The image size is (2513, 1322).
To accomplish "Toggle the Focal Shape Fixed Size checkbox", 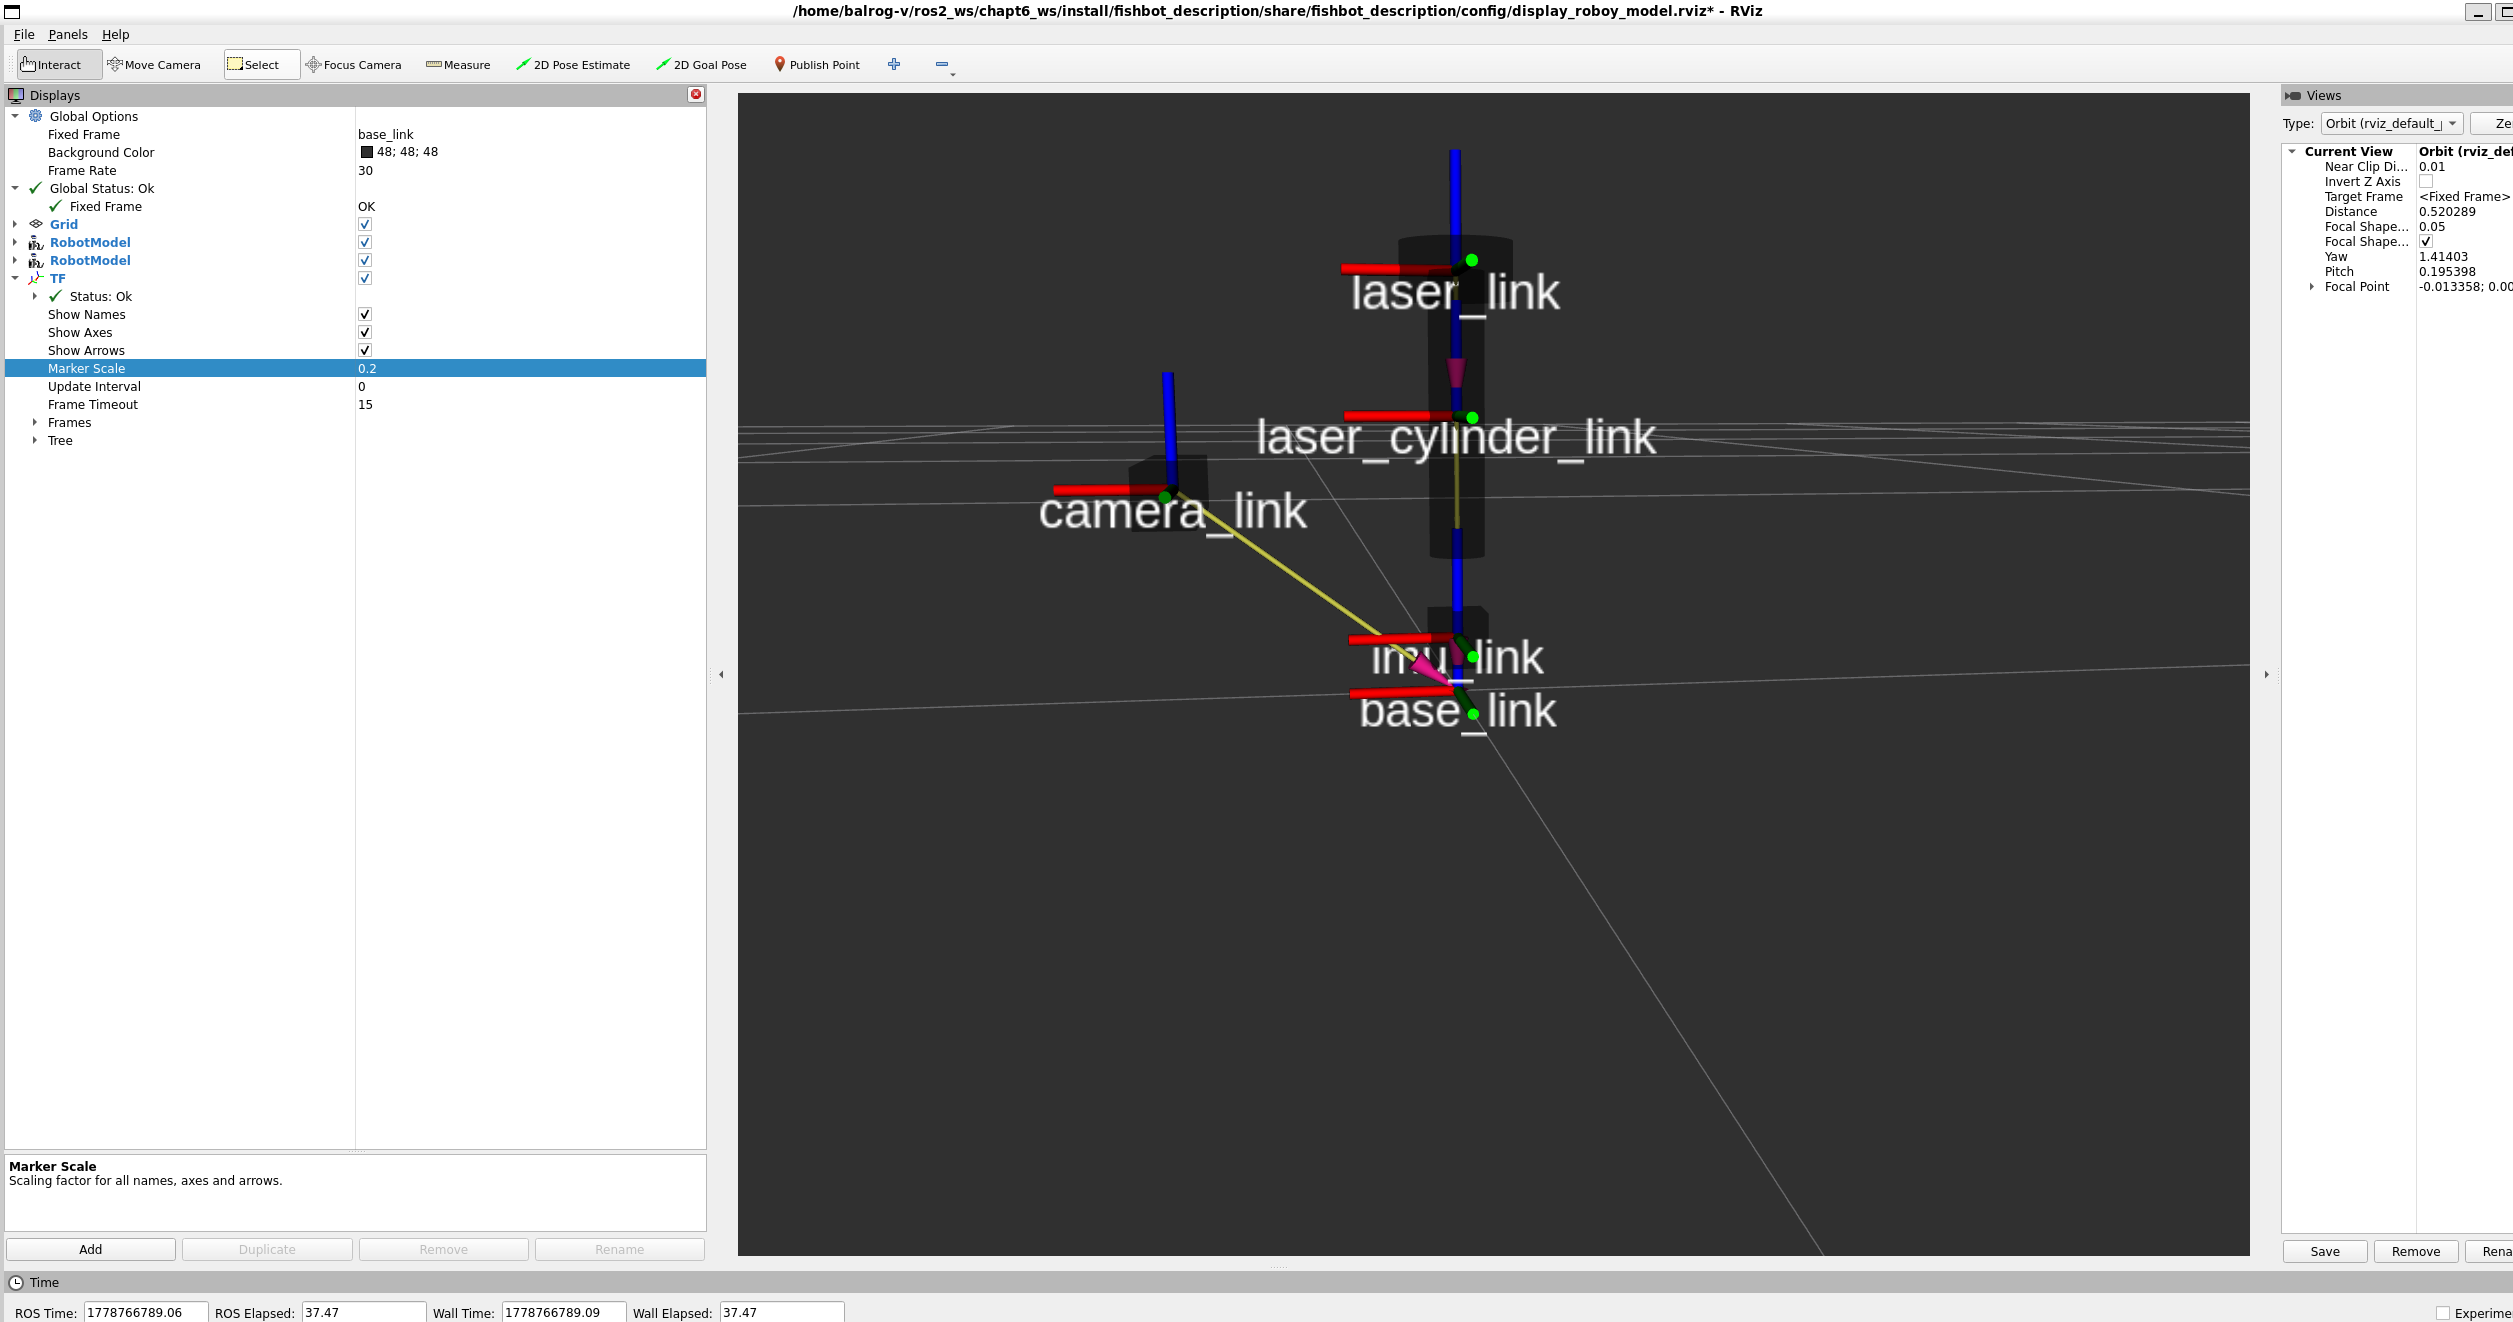I will coord(2425,241).
